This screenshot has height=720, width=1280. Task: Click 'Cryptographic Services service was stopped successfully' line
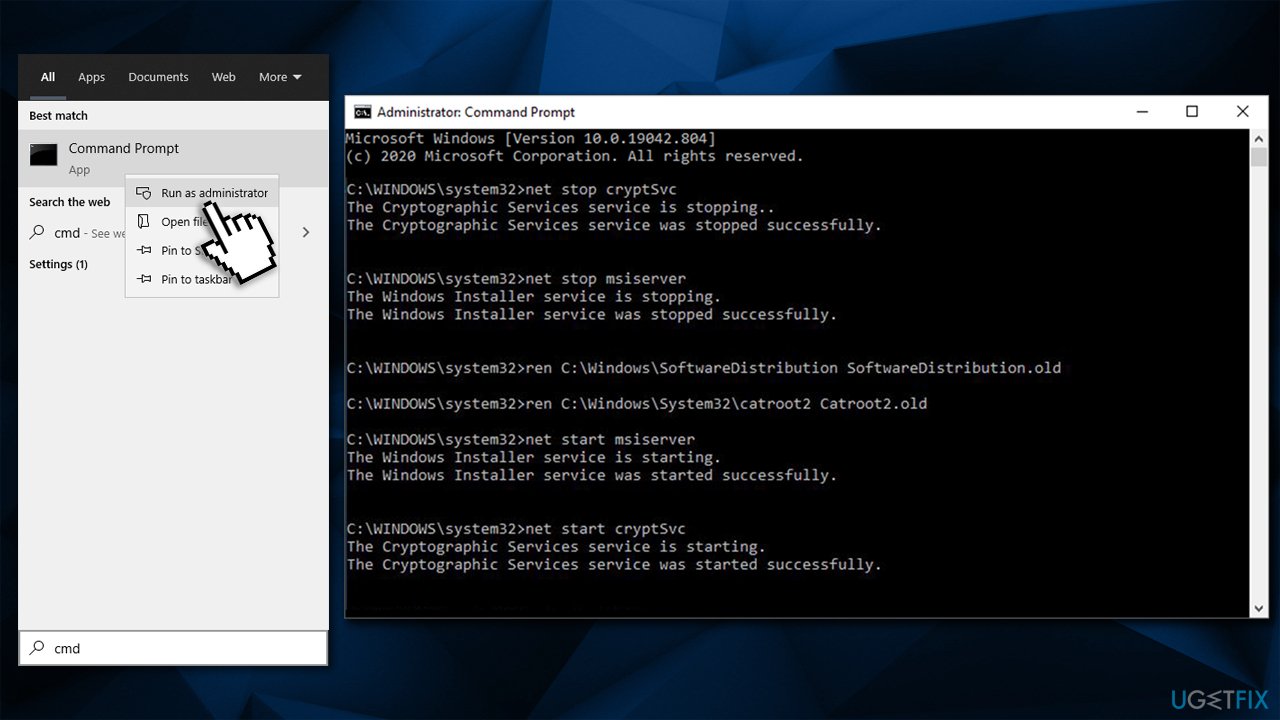pos(614,226)
